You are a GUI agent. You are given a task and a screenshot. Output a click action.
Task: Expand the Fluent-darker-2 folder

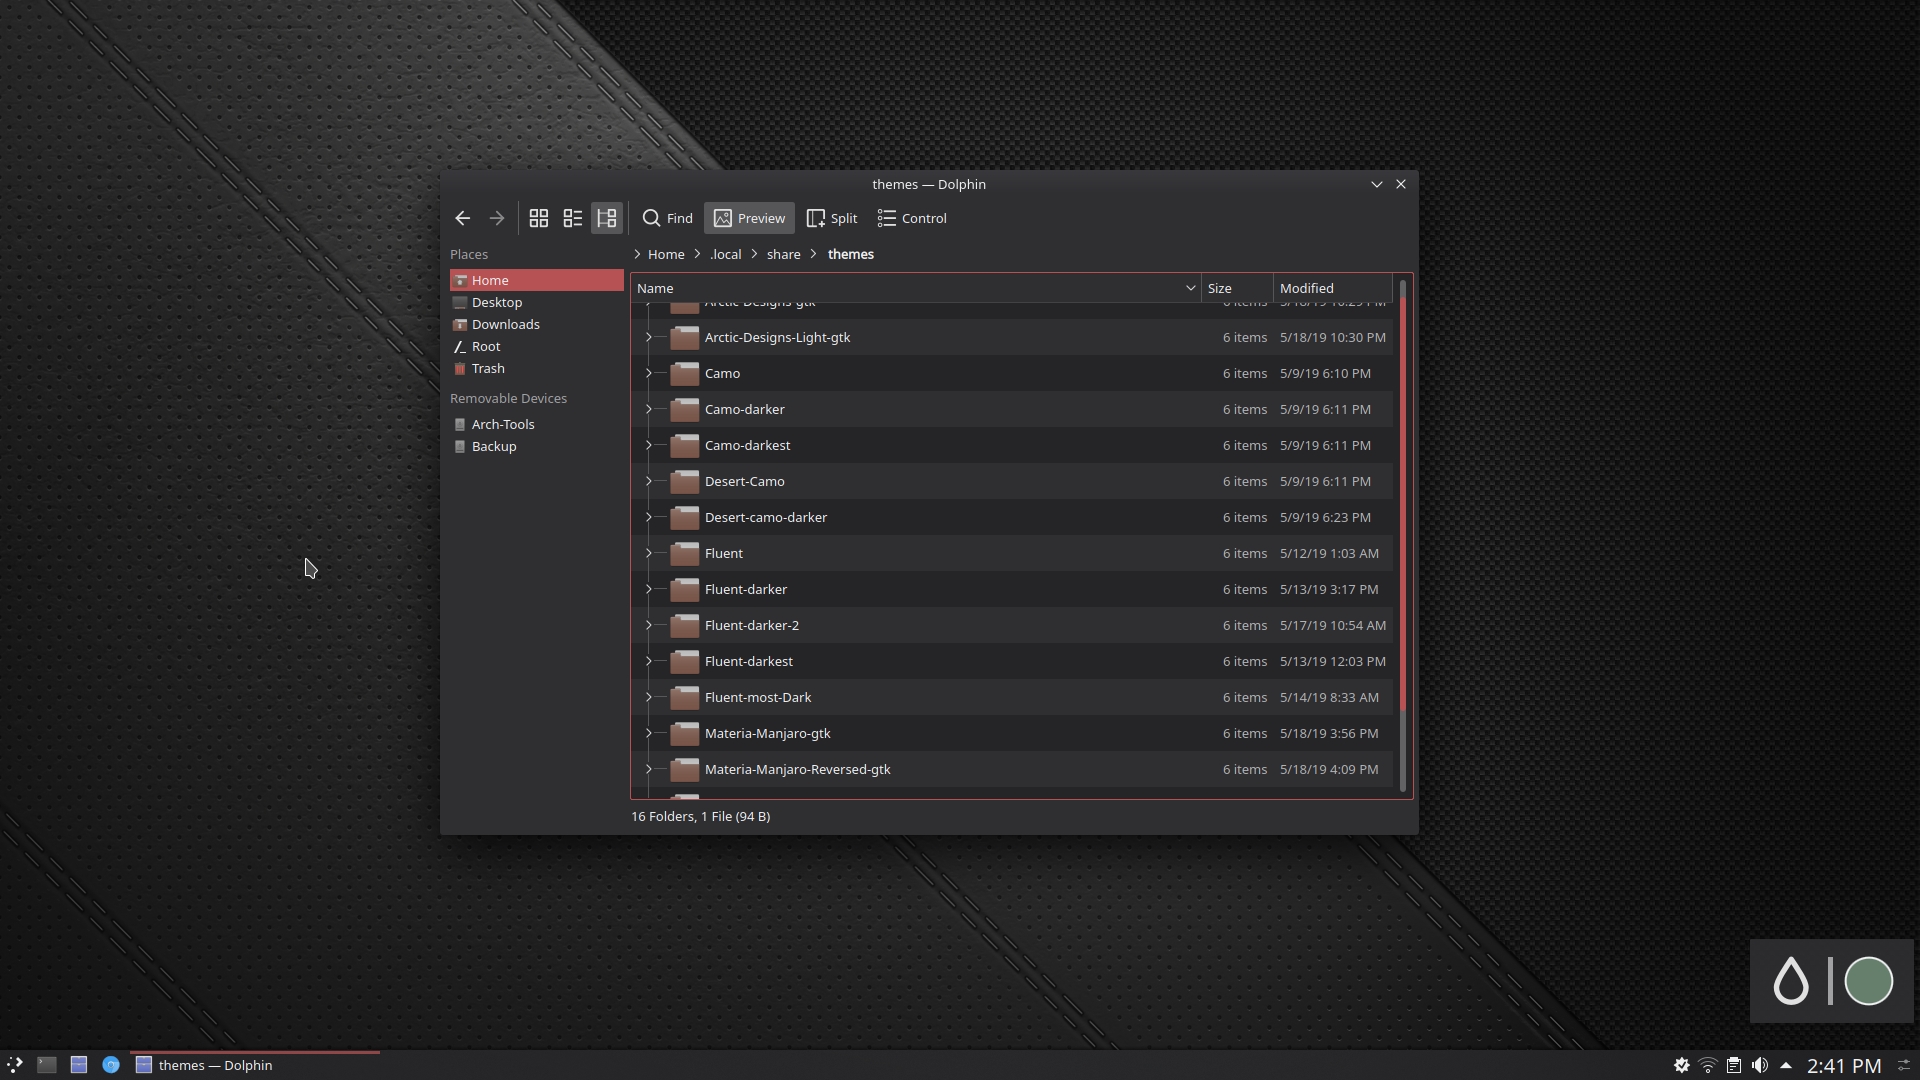[x=648, y=625]
